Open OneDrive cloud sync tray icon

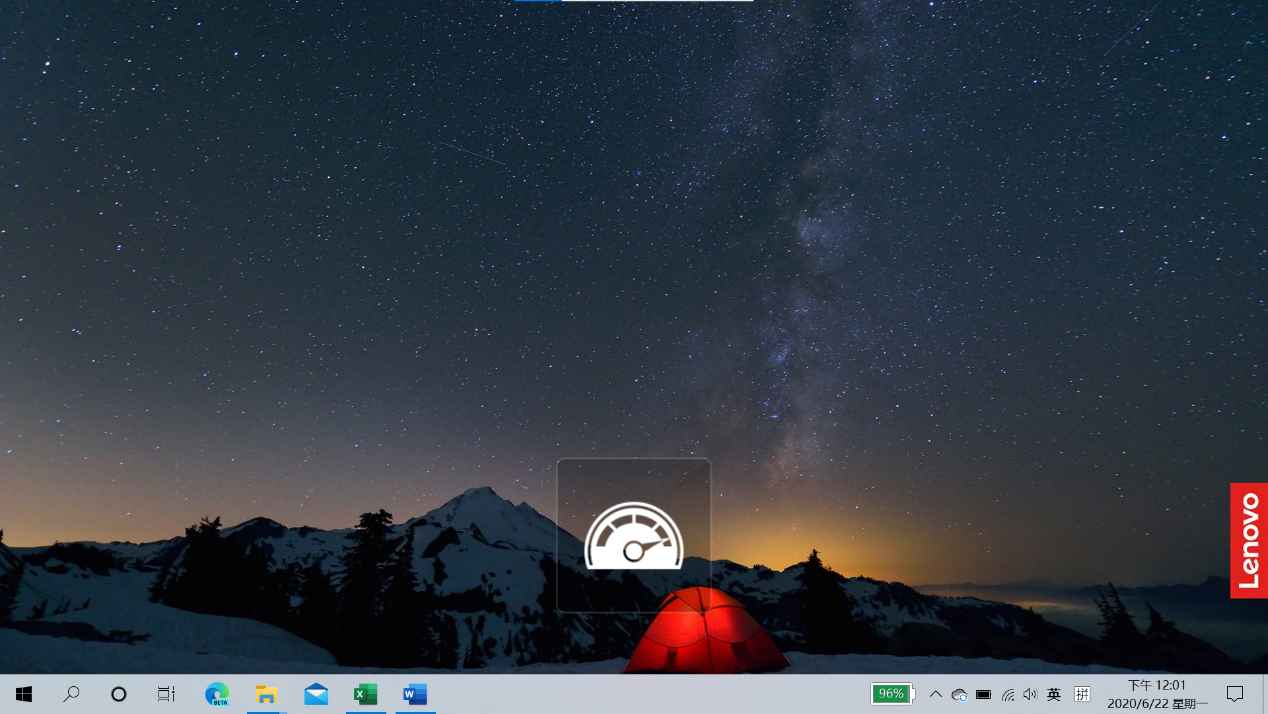pos(960,694)
